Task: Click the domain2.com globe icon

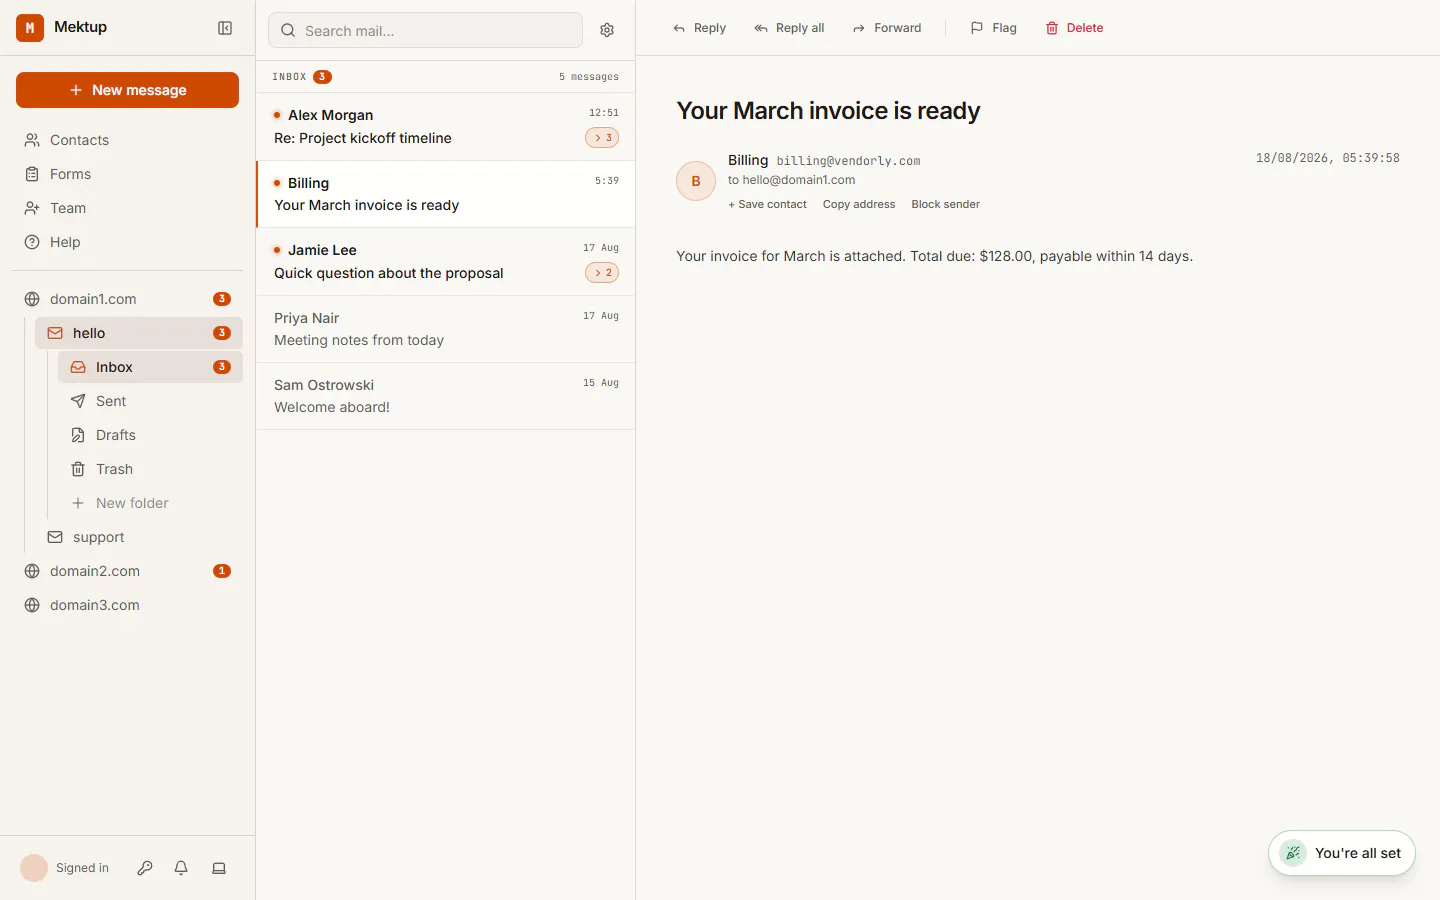Action: (x=32, y=571)
